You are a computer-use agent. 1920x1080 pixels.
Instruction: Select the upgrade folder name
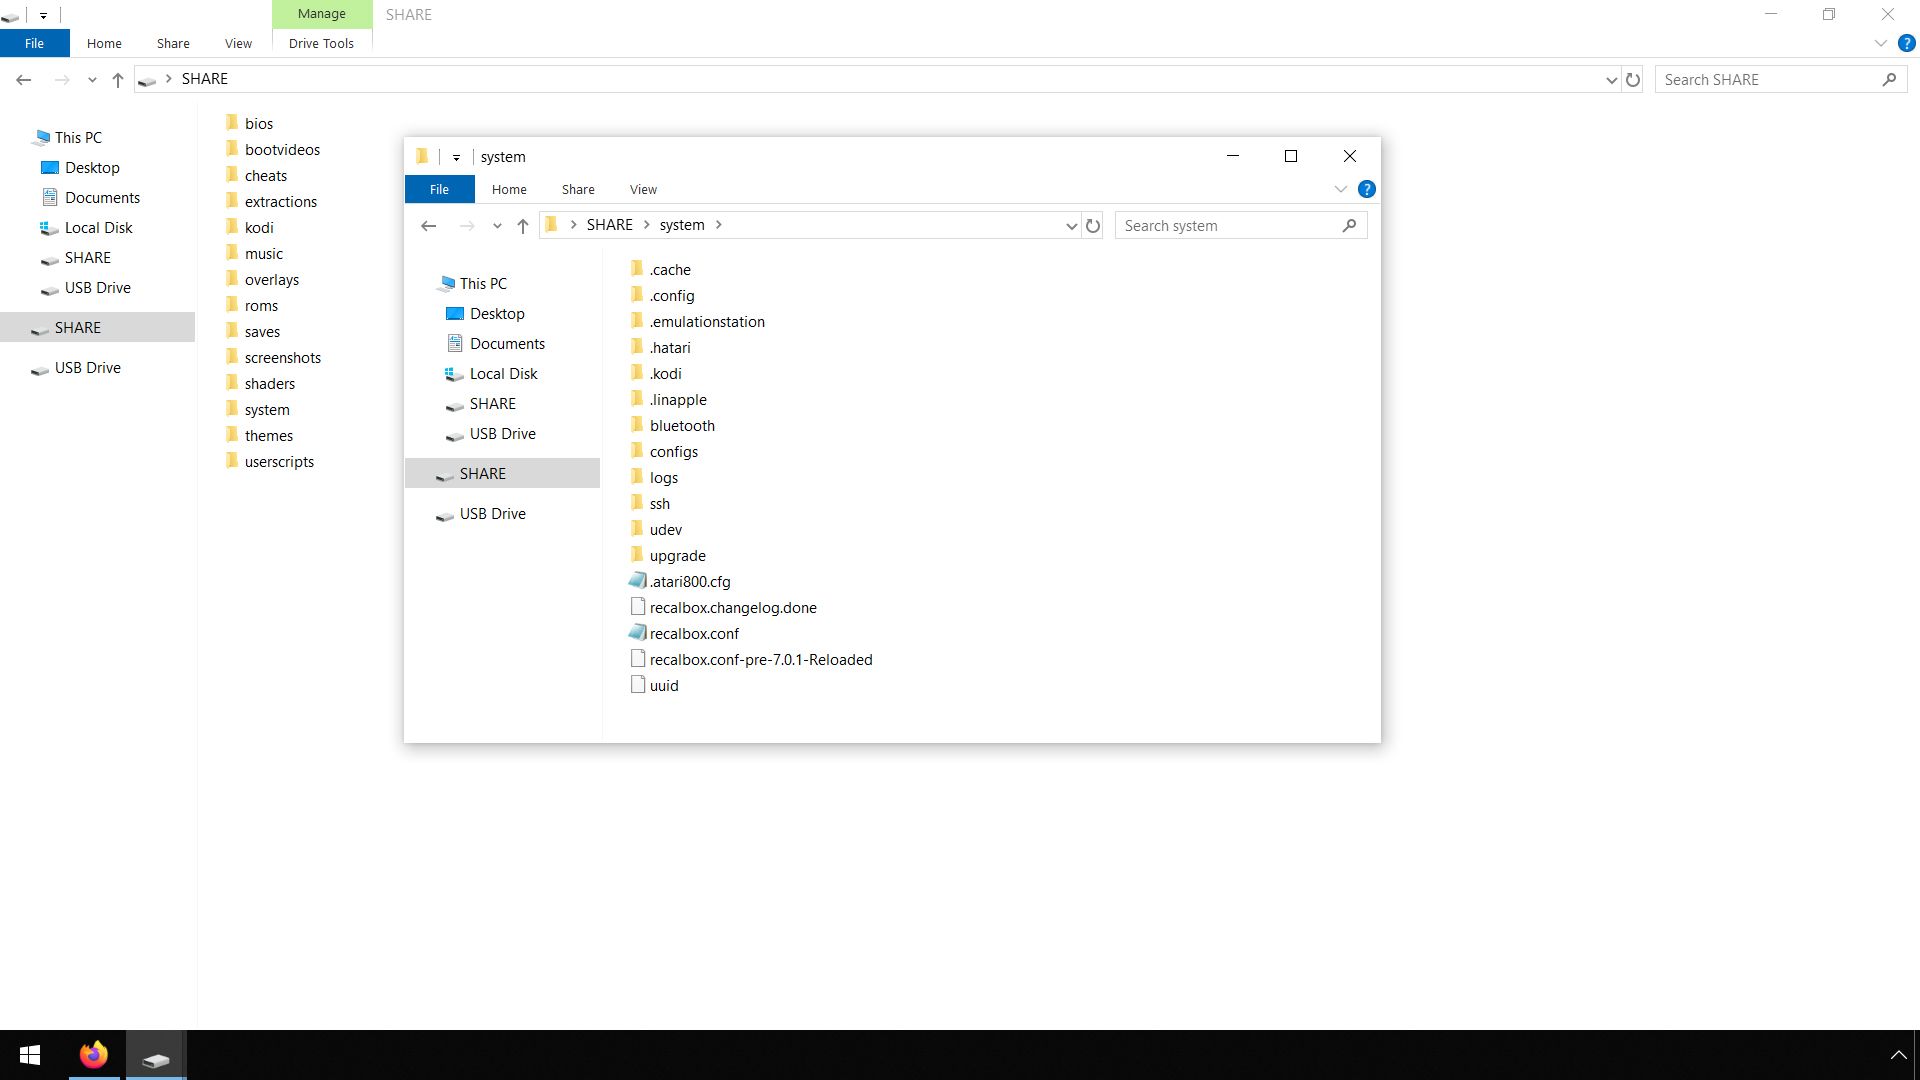(x=677, y=555)
